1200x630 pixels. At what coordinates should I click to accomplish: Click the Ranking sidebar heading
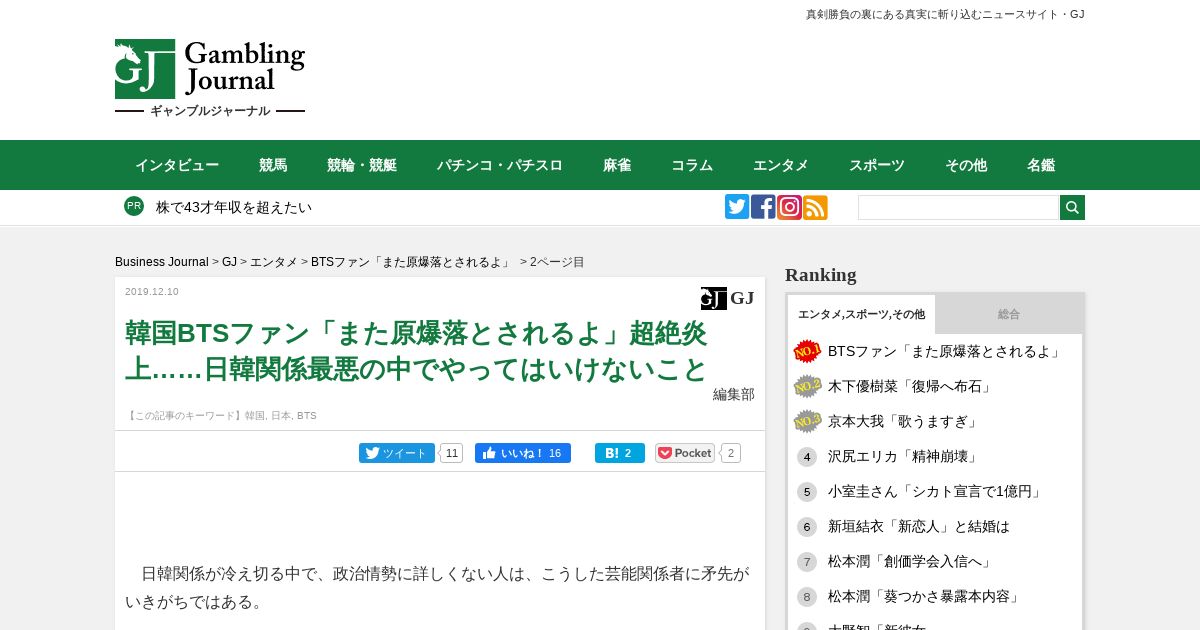(x=821, y=275)
